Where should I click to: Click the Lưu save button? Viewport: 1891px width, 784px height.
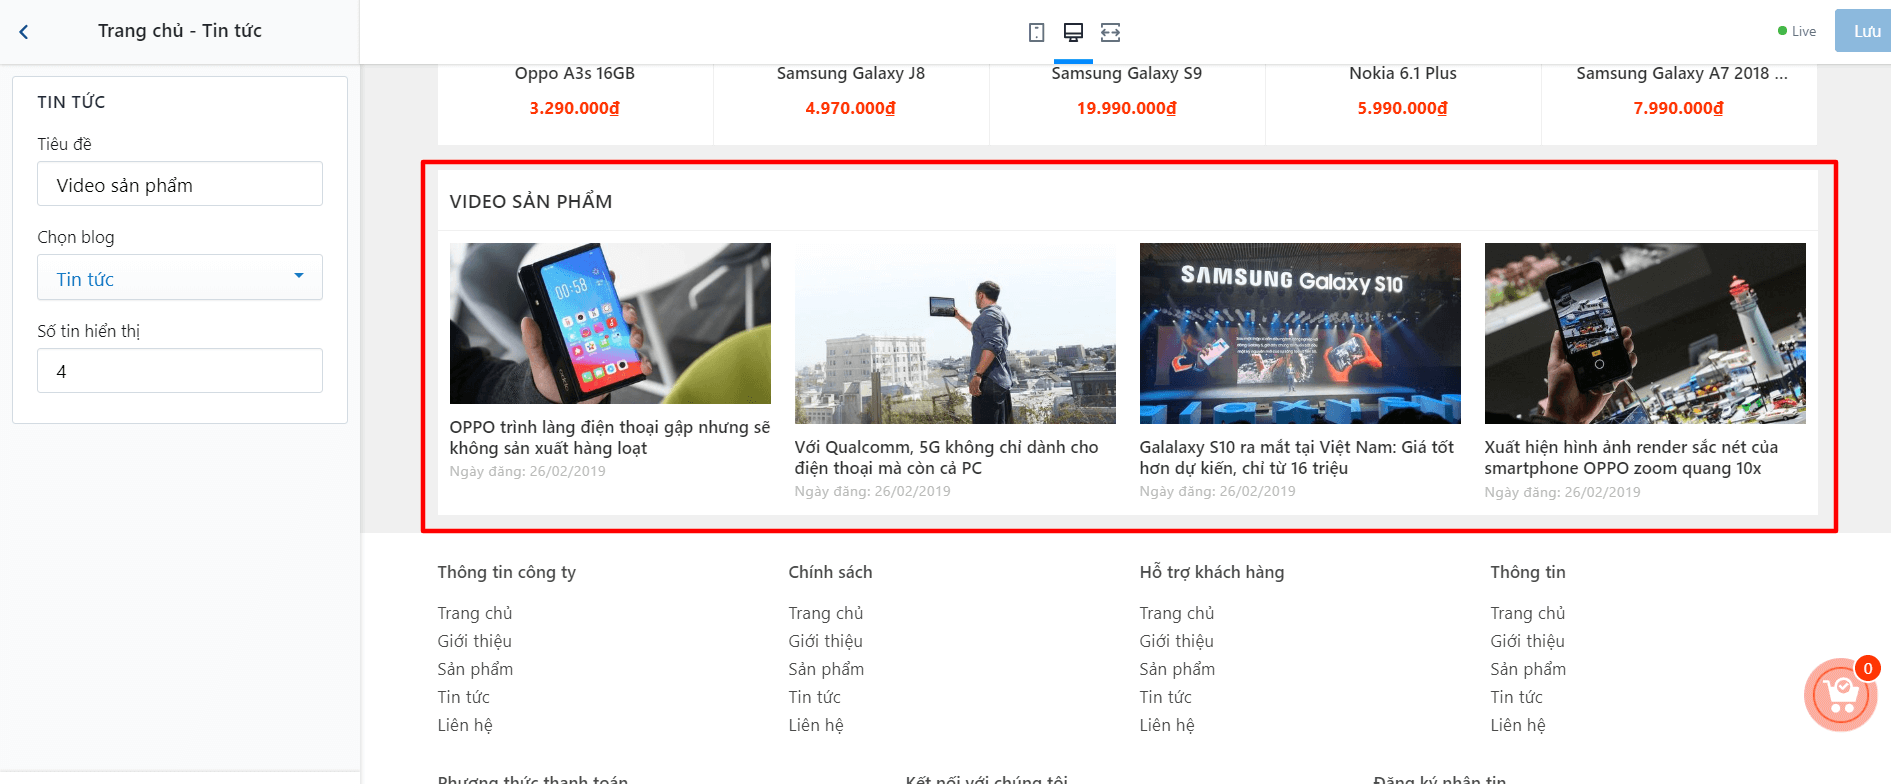tap(1864, 31)
